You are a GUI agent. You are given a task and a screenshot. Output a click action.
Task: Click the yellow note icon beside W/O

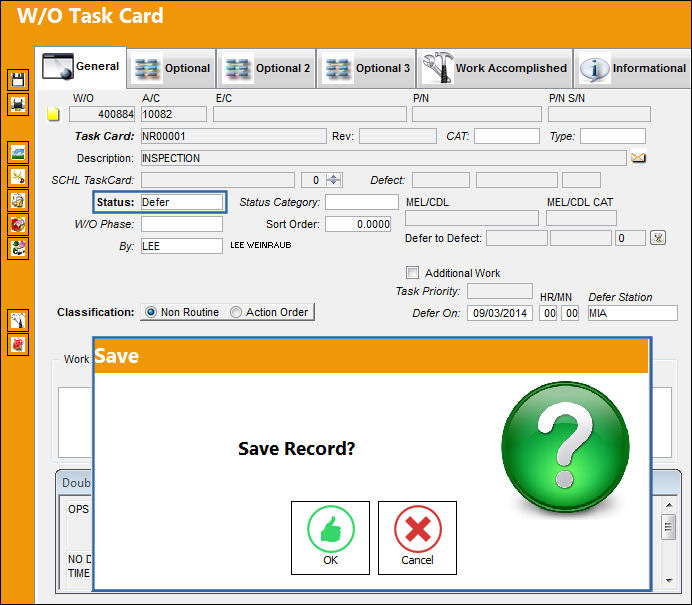53,114
